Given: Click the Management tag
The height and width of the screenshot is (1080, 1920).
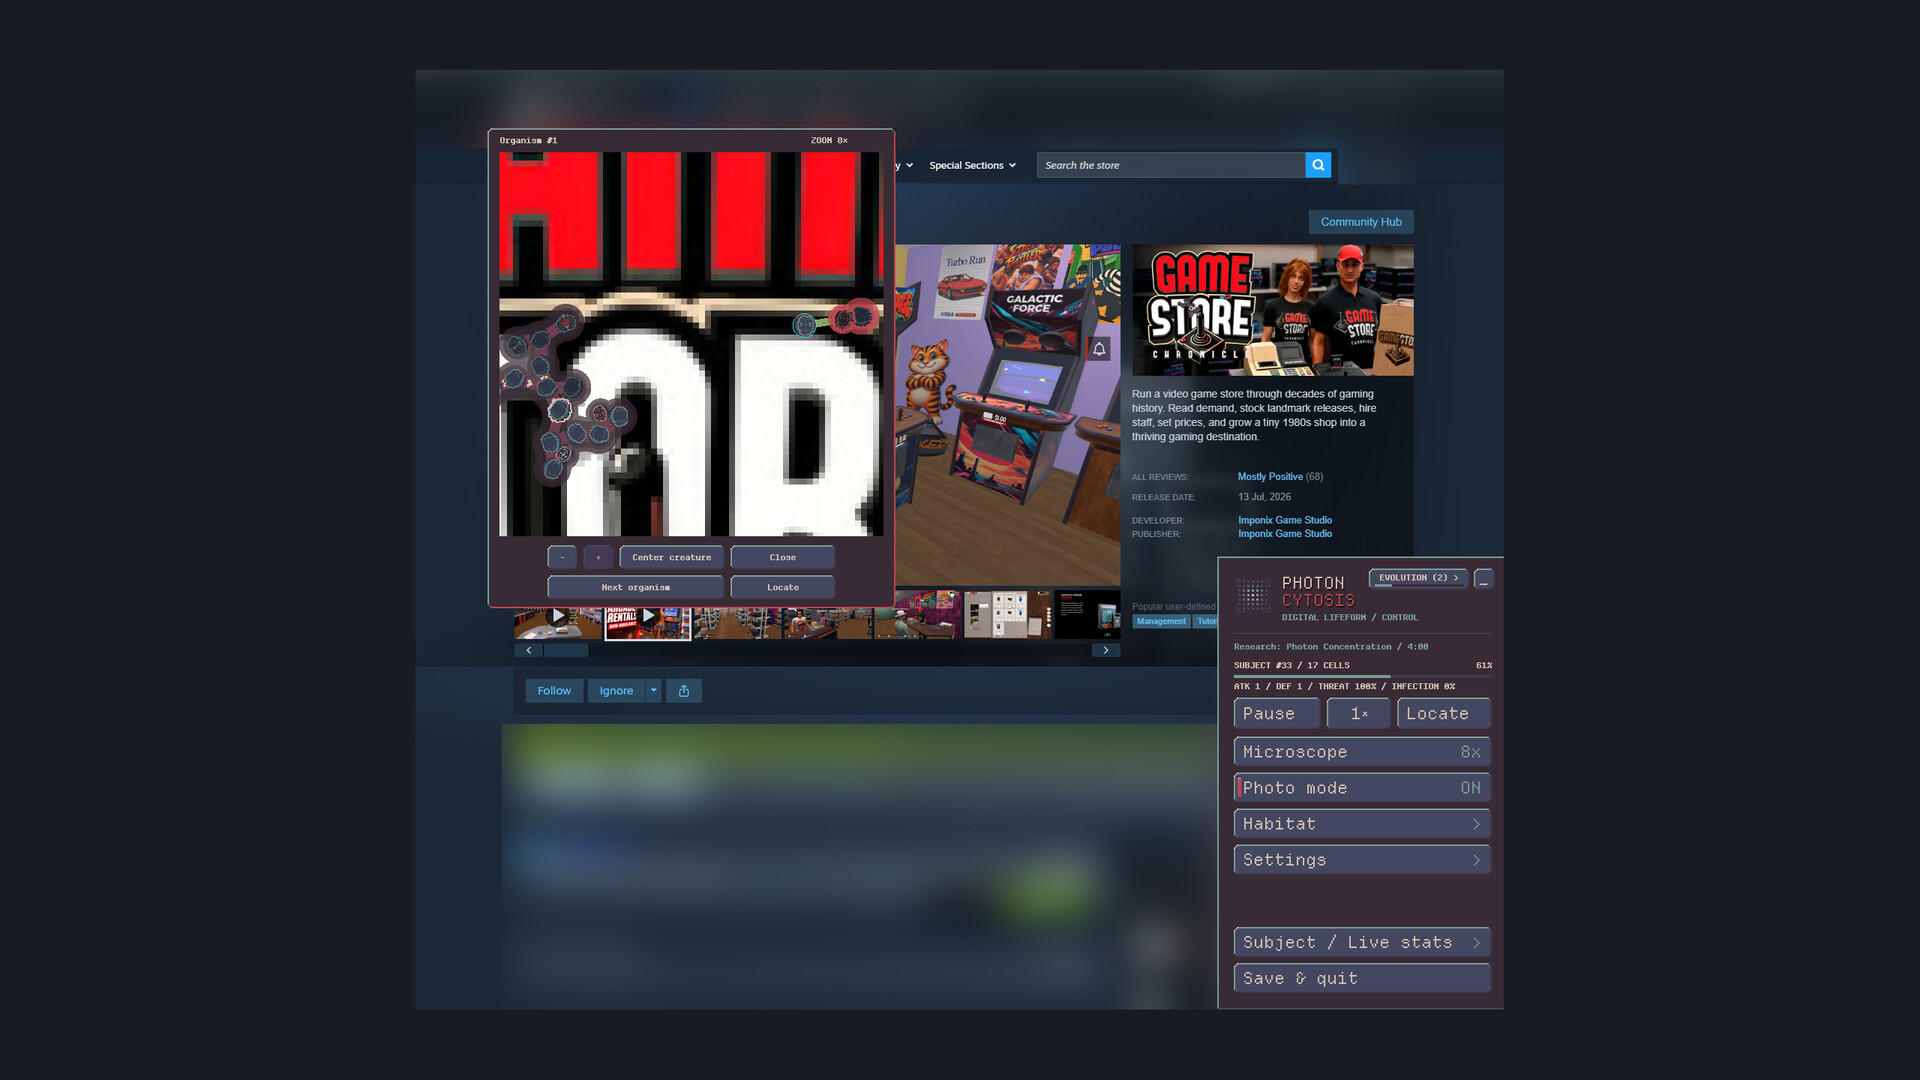Looking at the screenshot, I should pos(1161,622).
